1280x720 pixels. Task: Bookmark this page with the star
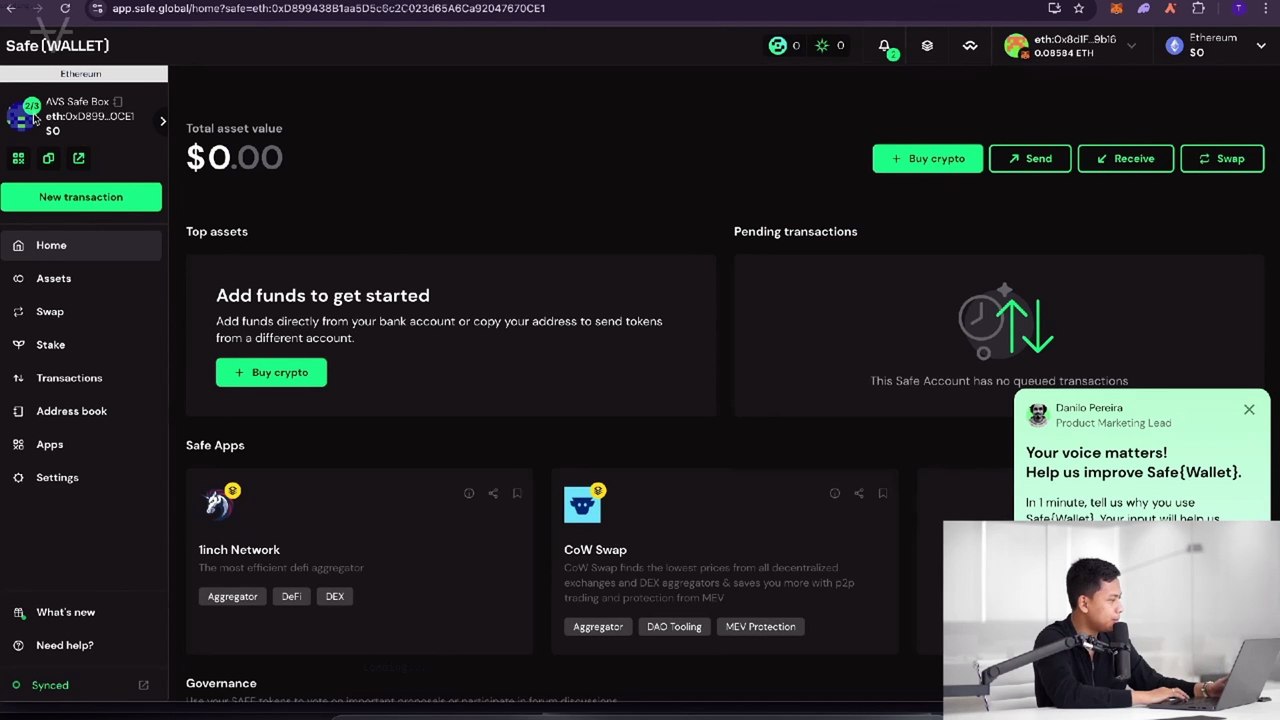pyautogui.click(x=1079, y=8)
